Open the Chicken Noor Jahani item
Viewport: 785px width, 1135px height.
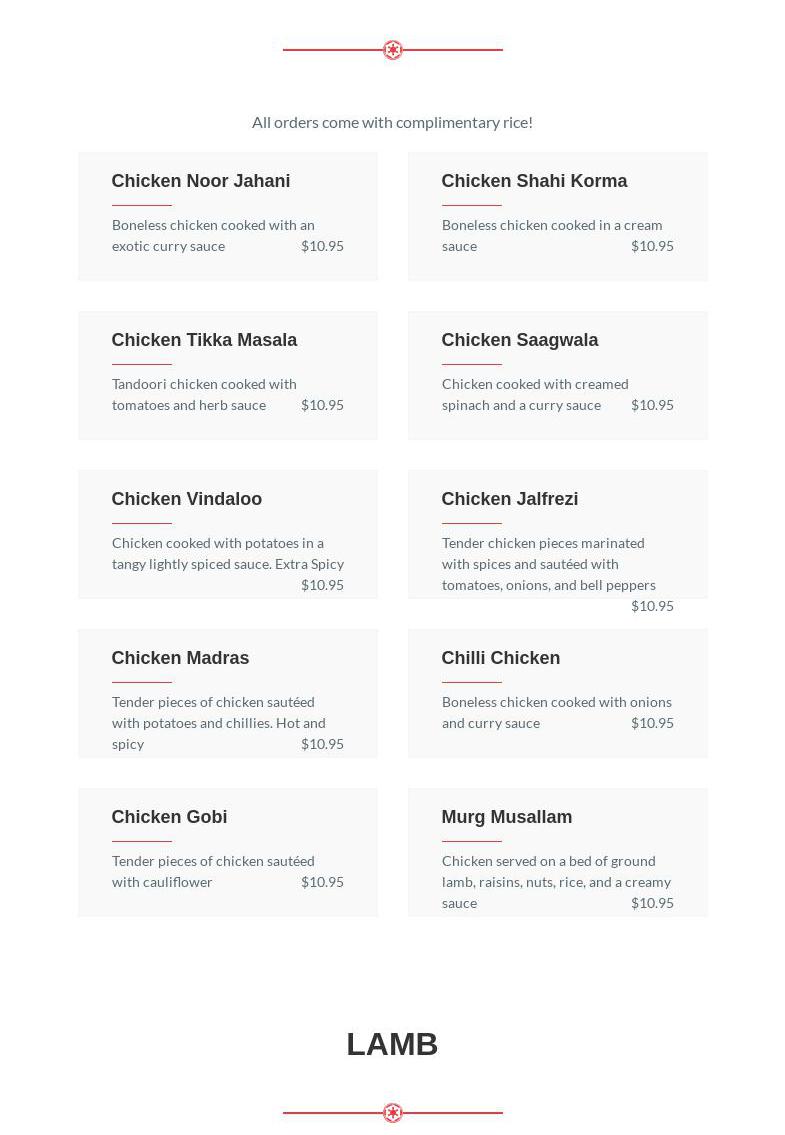click(201, 181)
